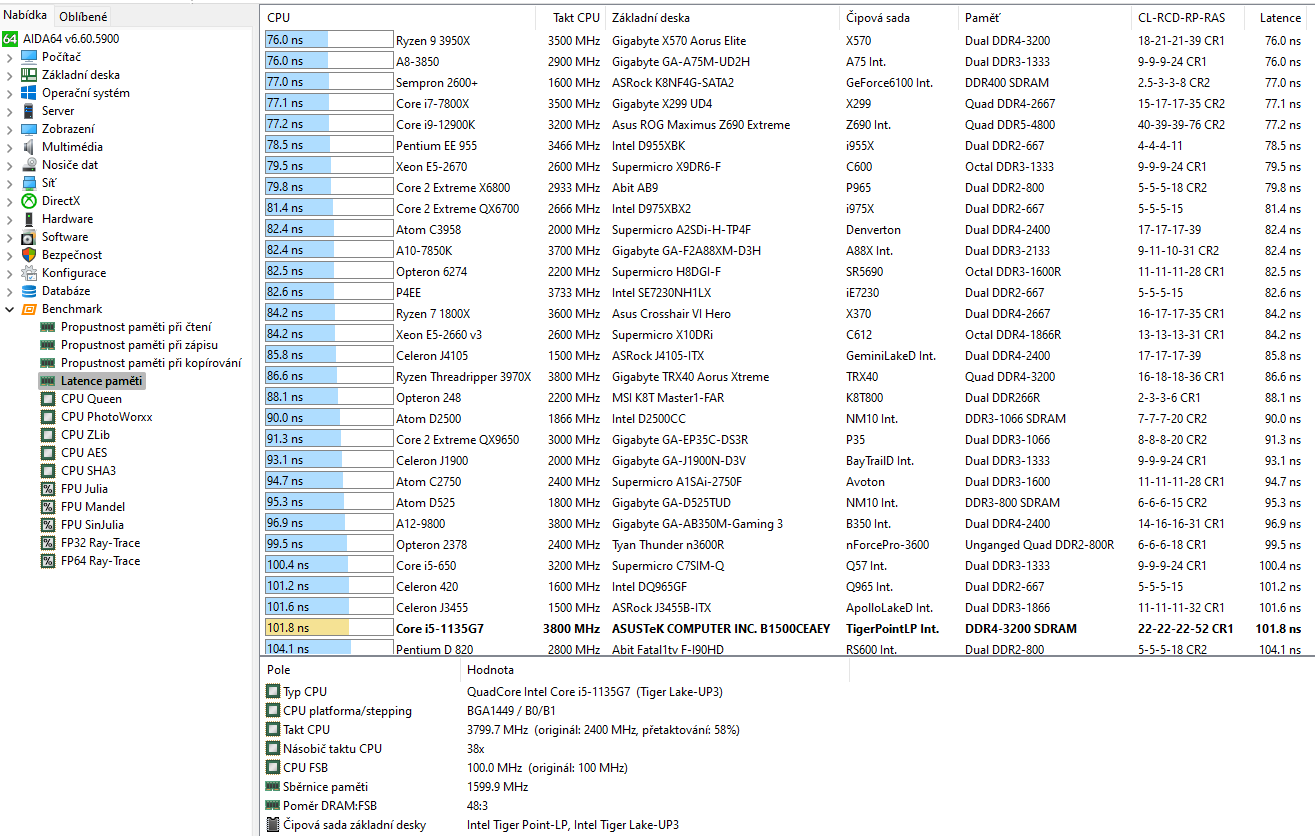Click the Benchmark folder icon

pyautogui.click(x=29, y=309)
